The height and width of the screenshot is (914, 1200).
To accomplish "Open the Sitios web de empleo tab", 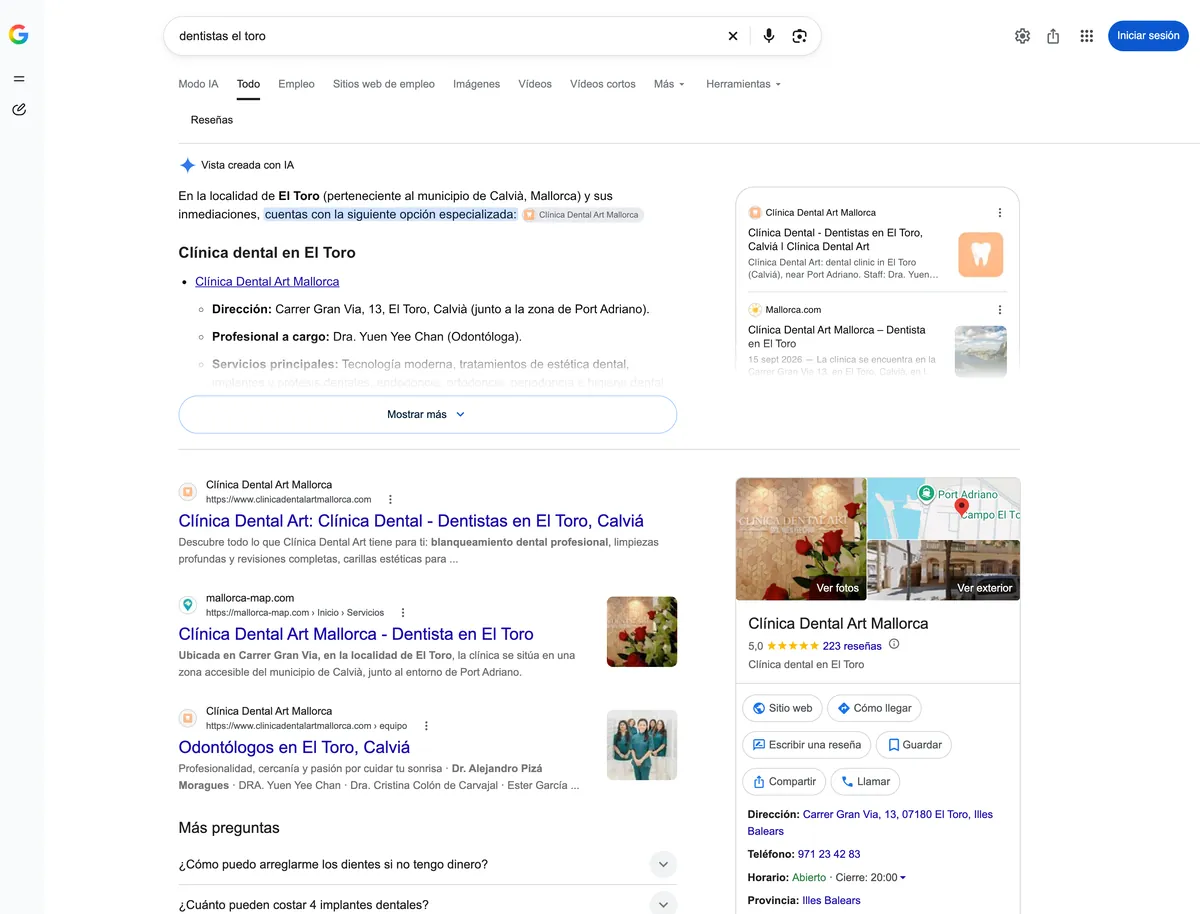I will tap(384, 84).
